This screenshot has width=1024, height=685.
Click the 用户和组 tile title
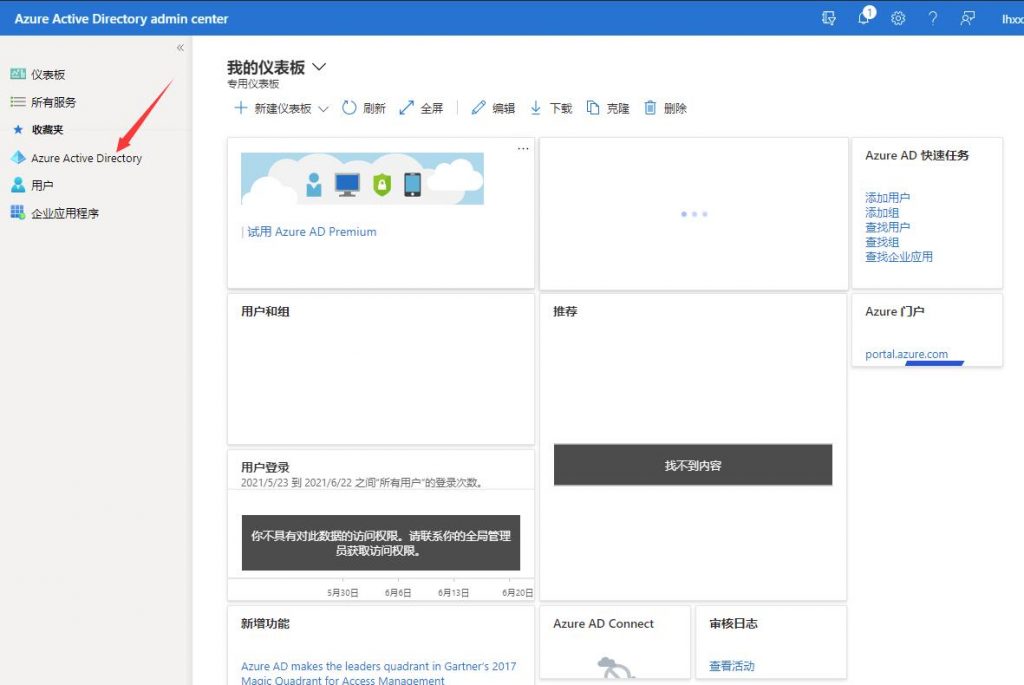265,311
